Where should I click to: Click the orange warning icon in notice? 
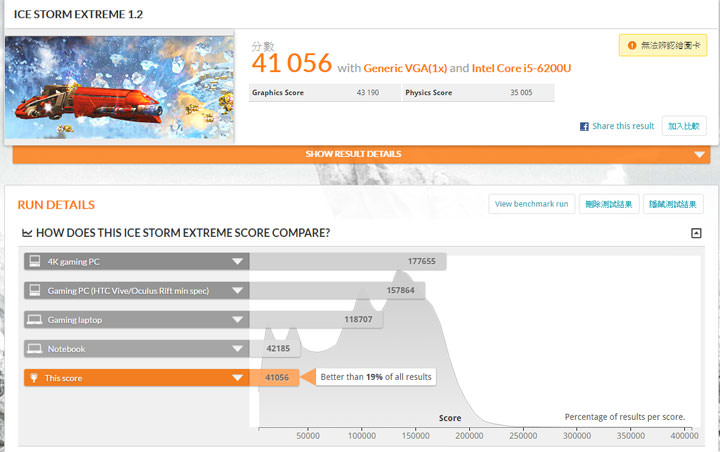632,45
